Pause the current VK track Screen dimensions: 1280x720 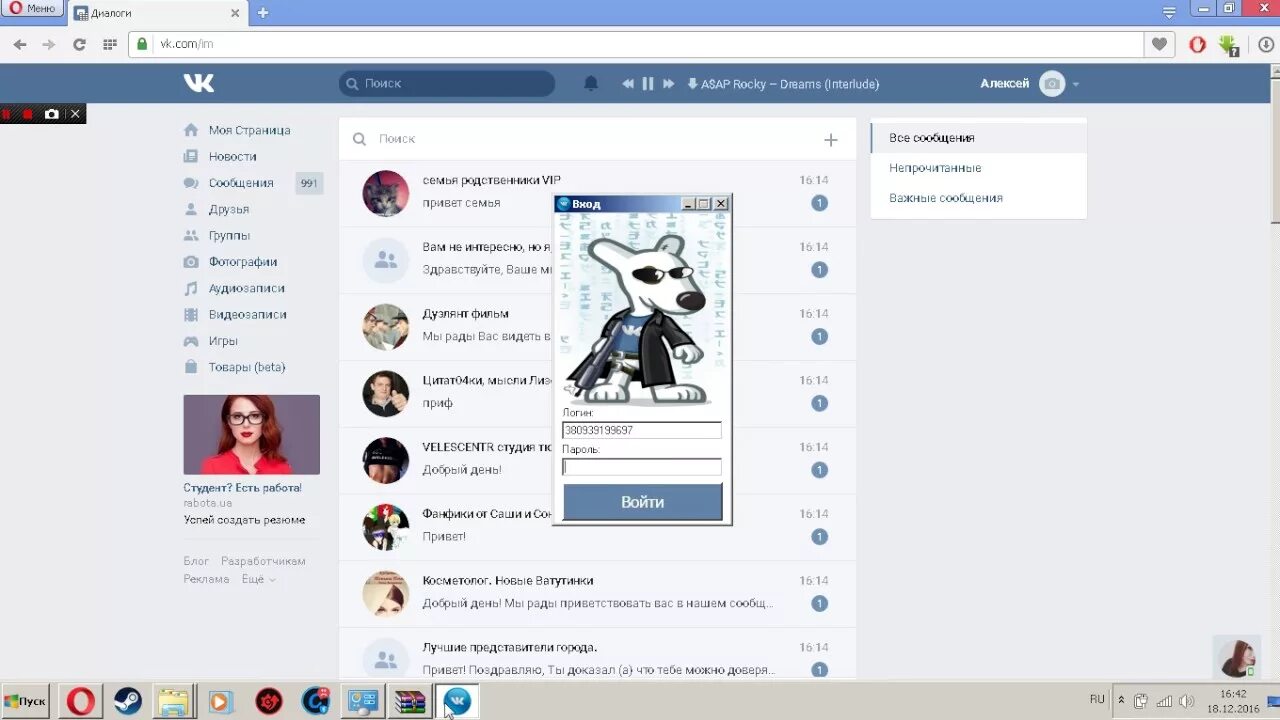[x=648, y=84]
